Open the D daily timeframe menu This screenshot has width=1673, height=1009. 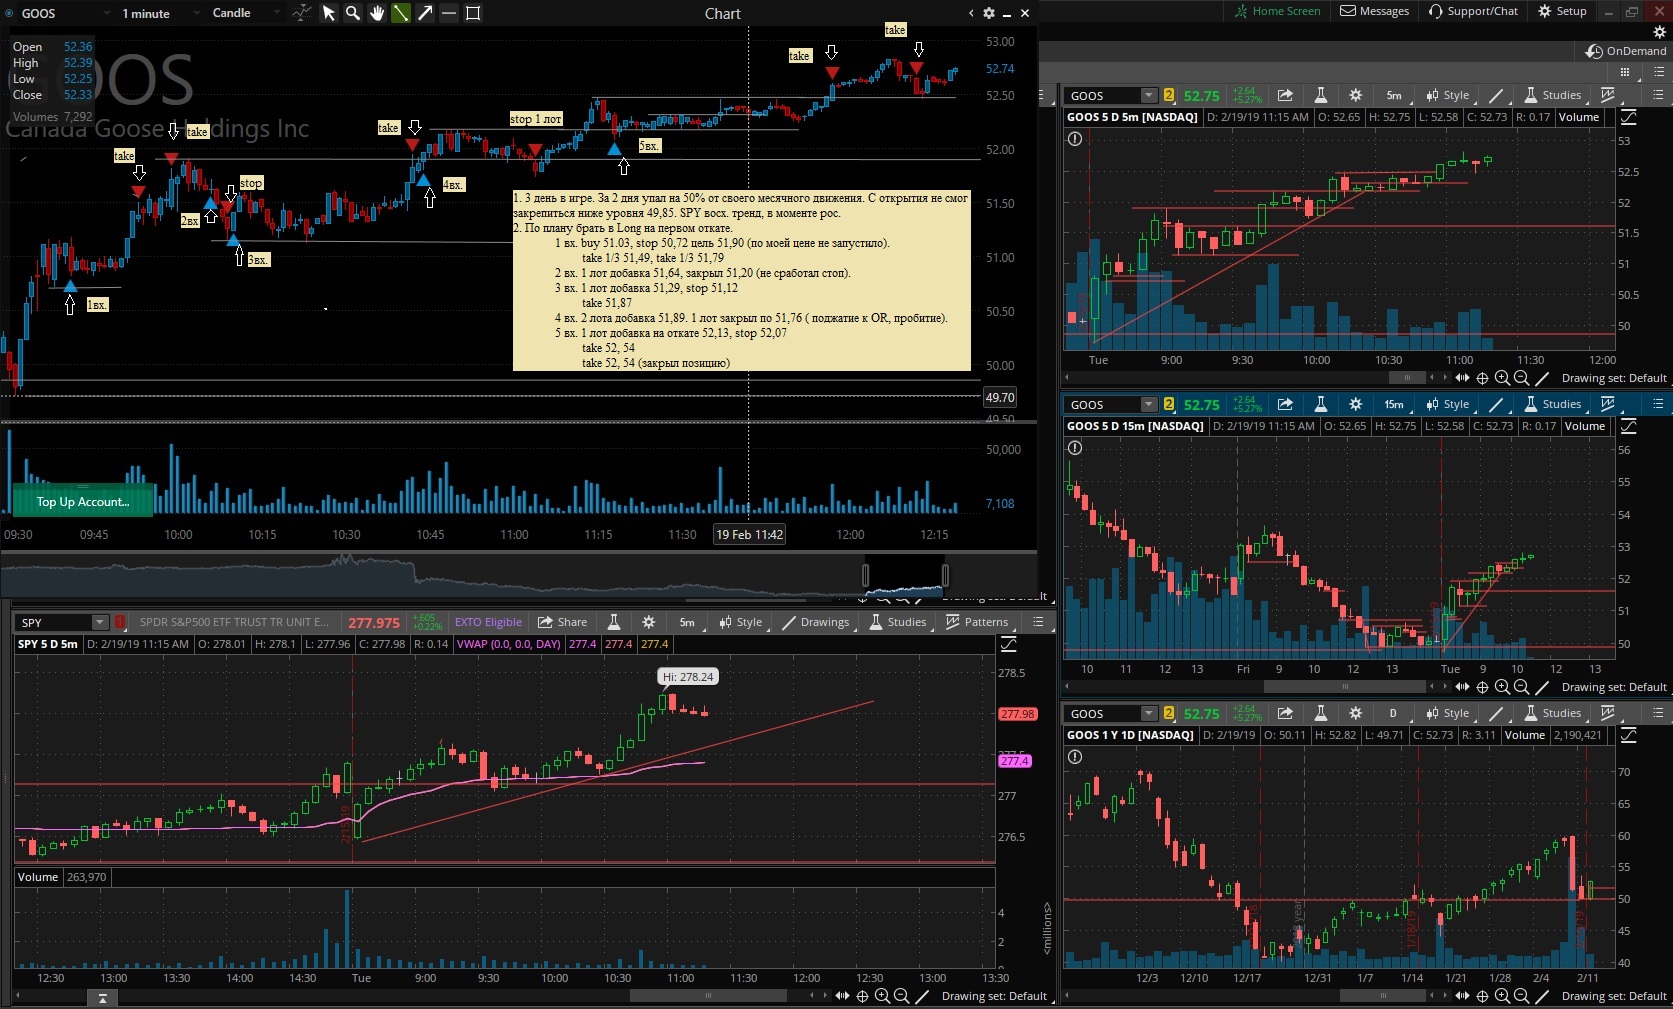click(1394, 713)
